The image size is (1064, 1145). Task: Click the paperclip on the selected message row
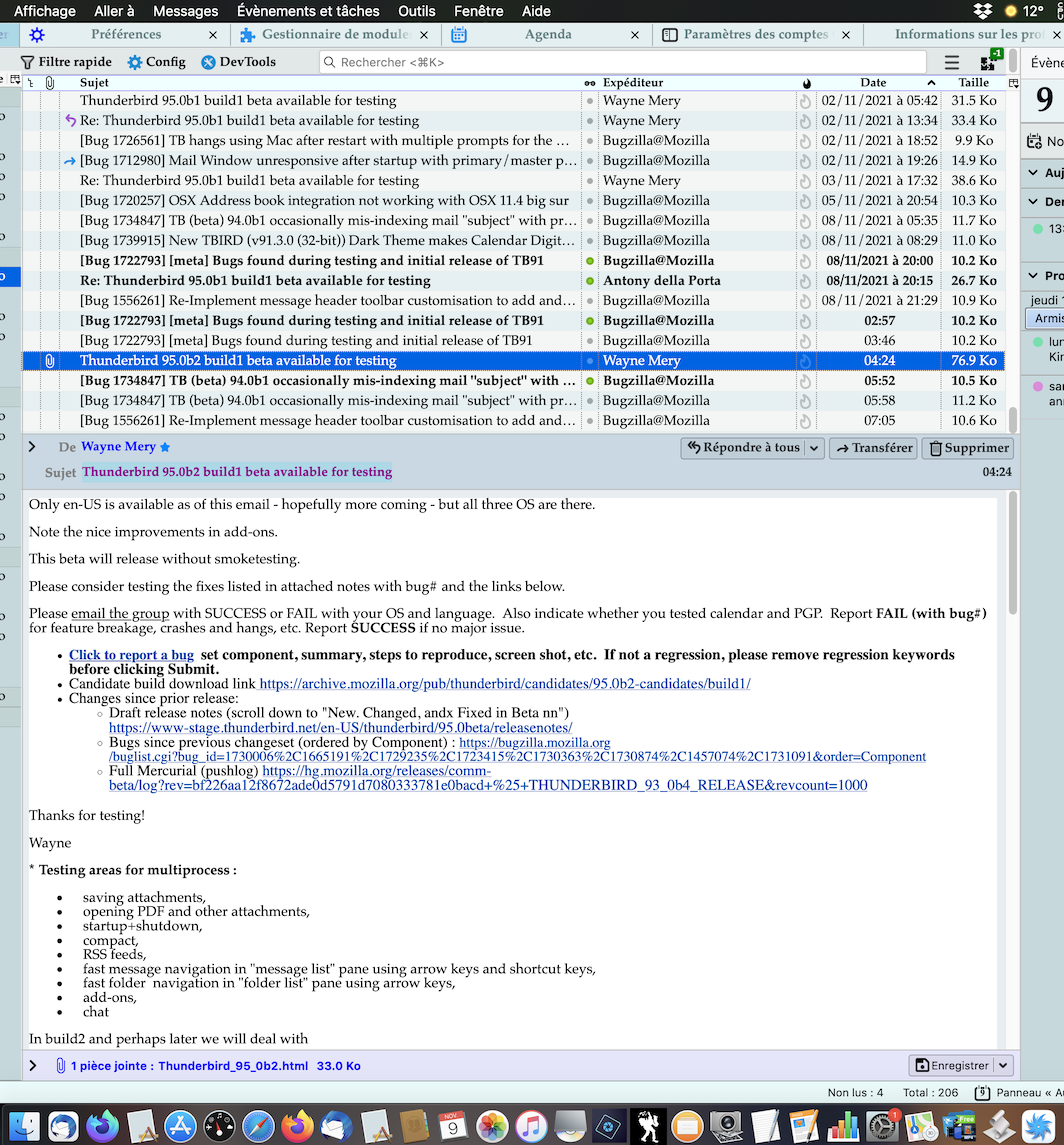point(50,361)
